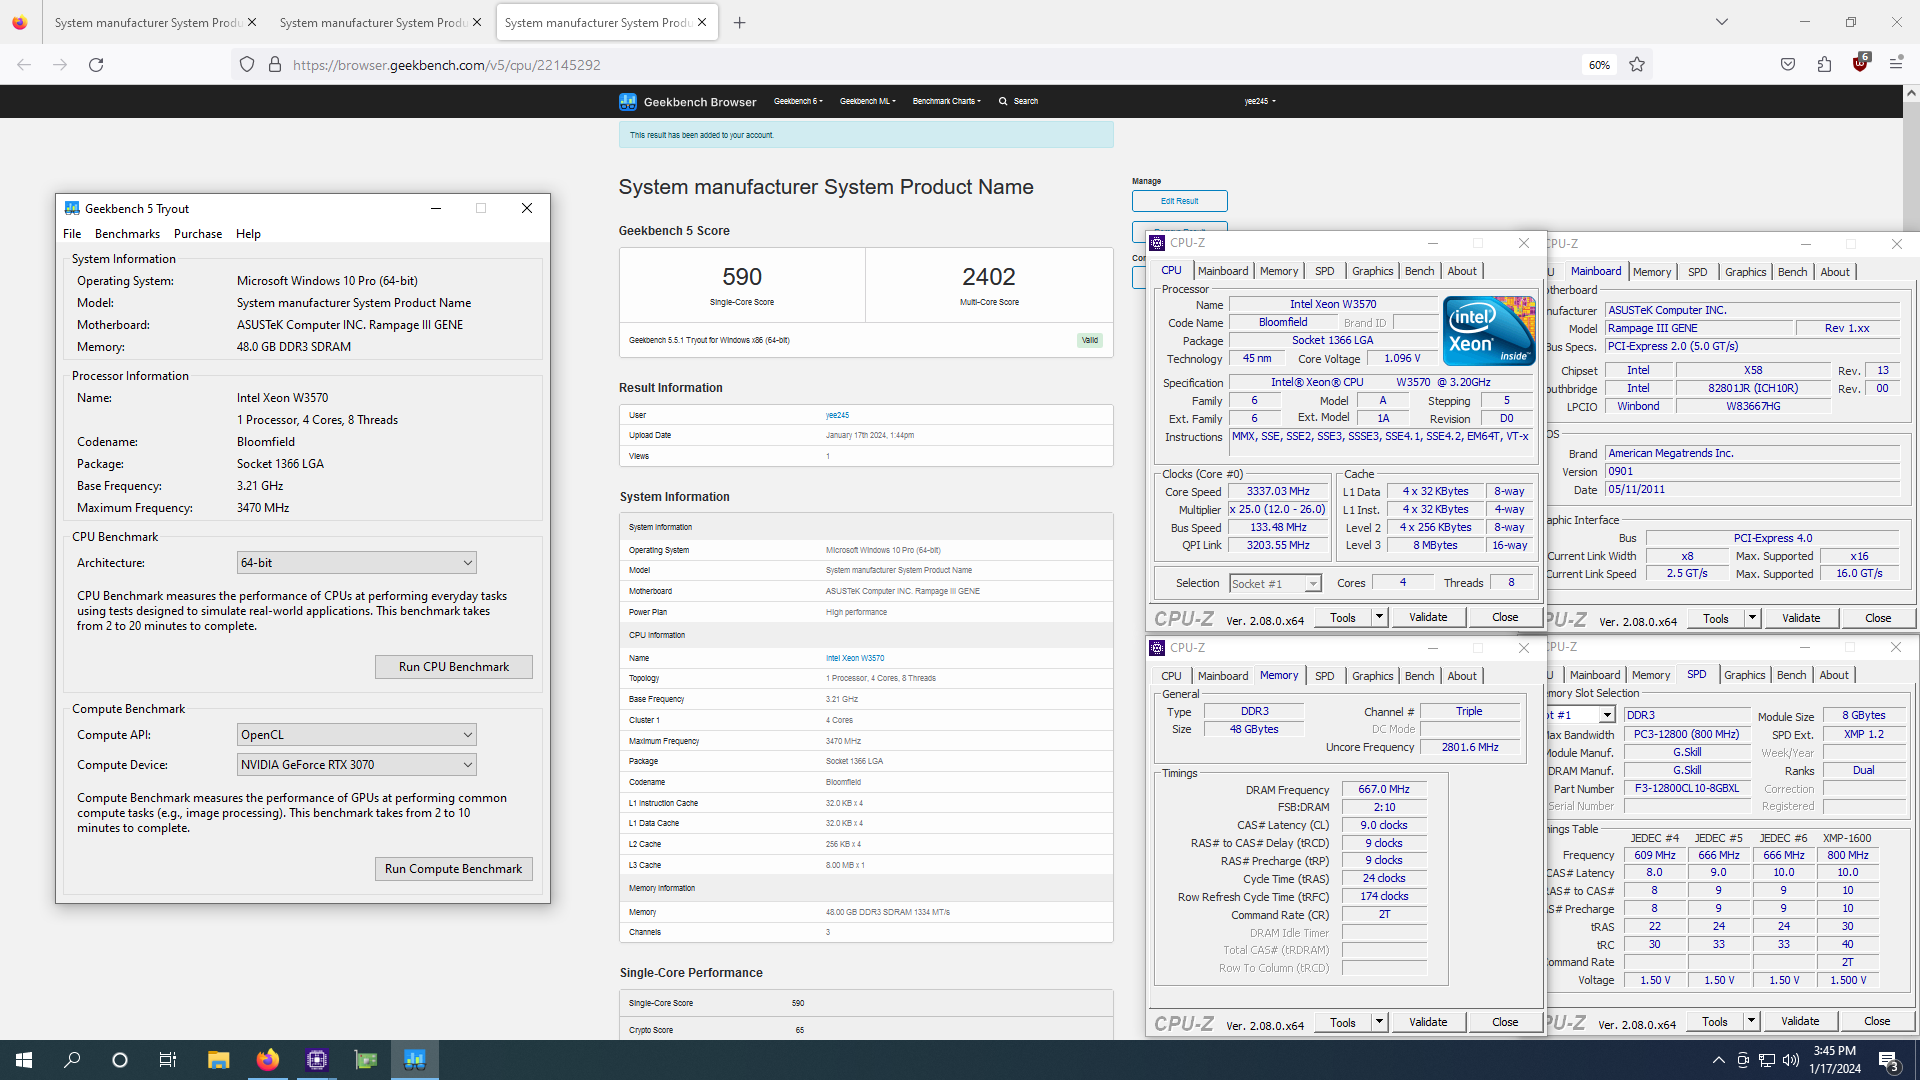Open File Explorer from the taskbar
Image resolution: width=1920 pixels, height=1080 pixels.
tap(218, 1060)
